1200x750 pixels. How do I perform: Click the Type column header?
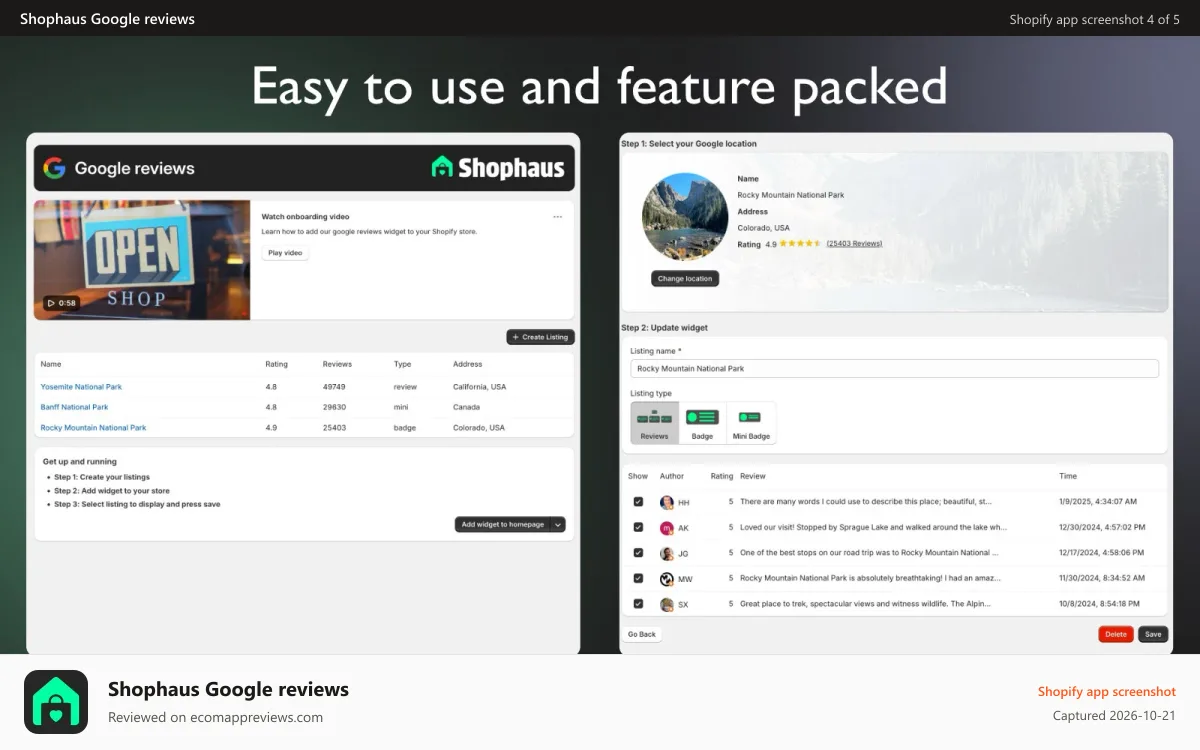tap(402, 364)
